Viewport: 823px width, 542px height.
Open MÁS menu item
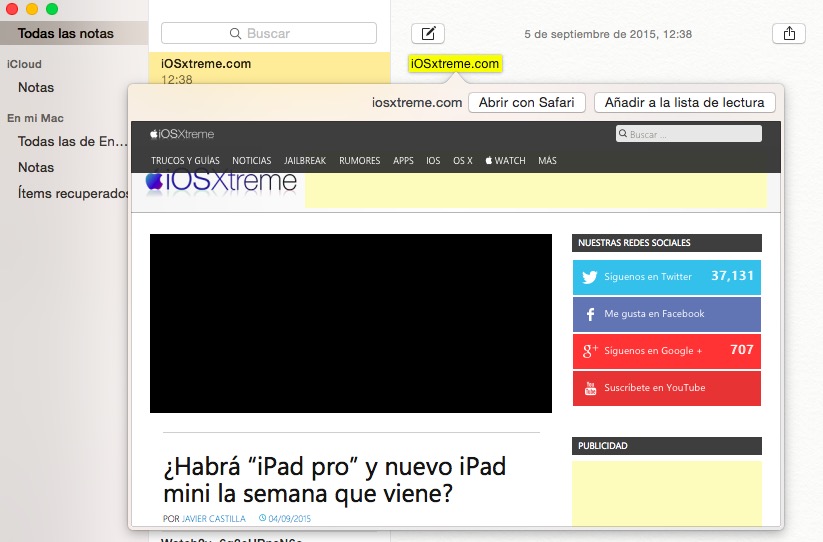pos(547,161)
